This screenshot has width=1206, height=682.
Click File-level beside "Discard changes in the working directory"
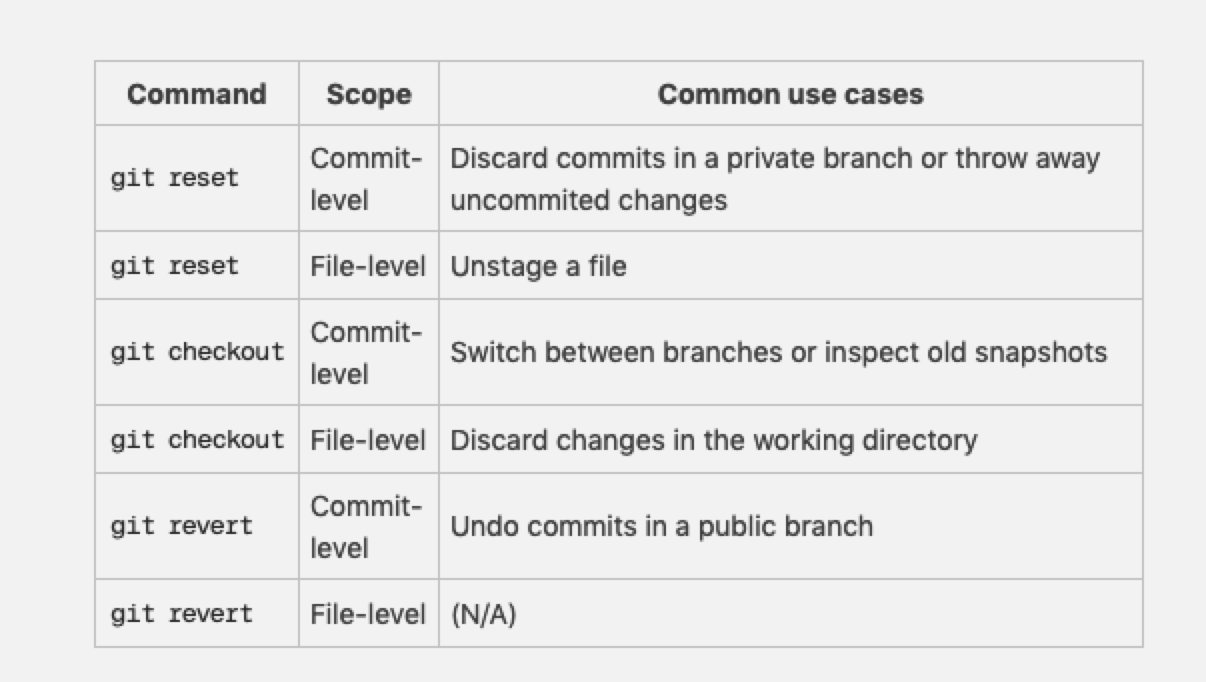tap(368, 440)
